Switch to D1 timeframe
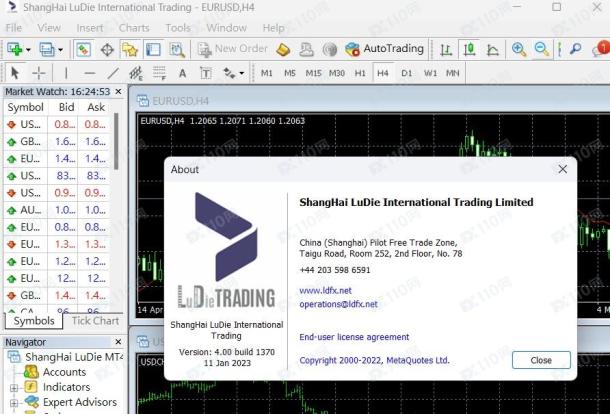610x414 pixels. tap(407, 73)
